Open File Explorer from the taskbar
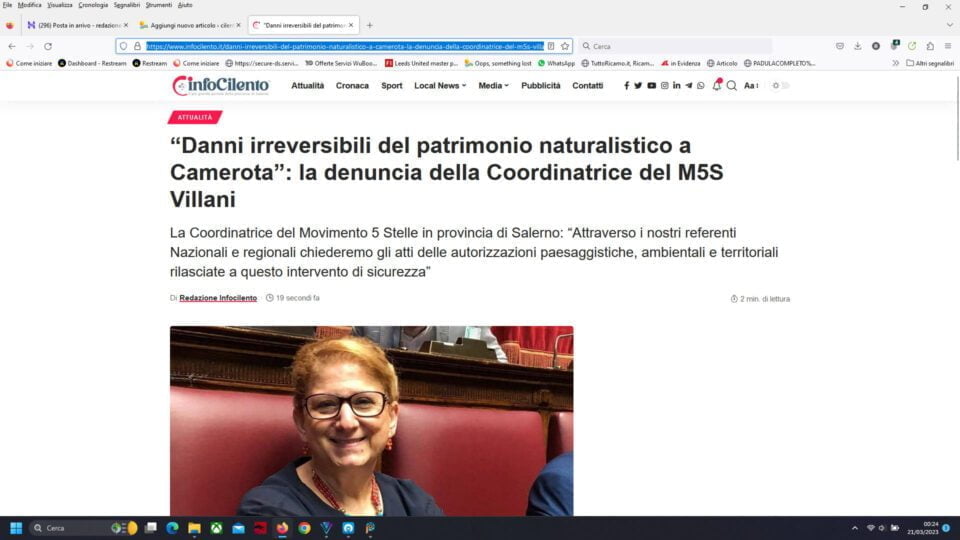 click(194, 528)
